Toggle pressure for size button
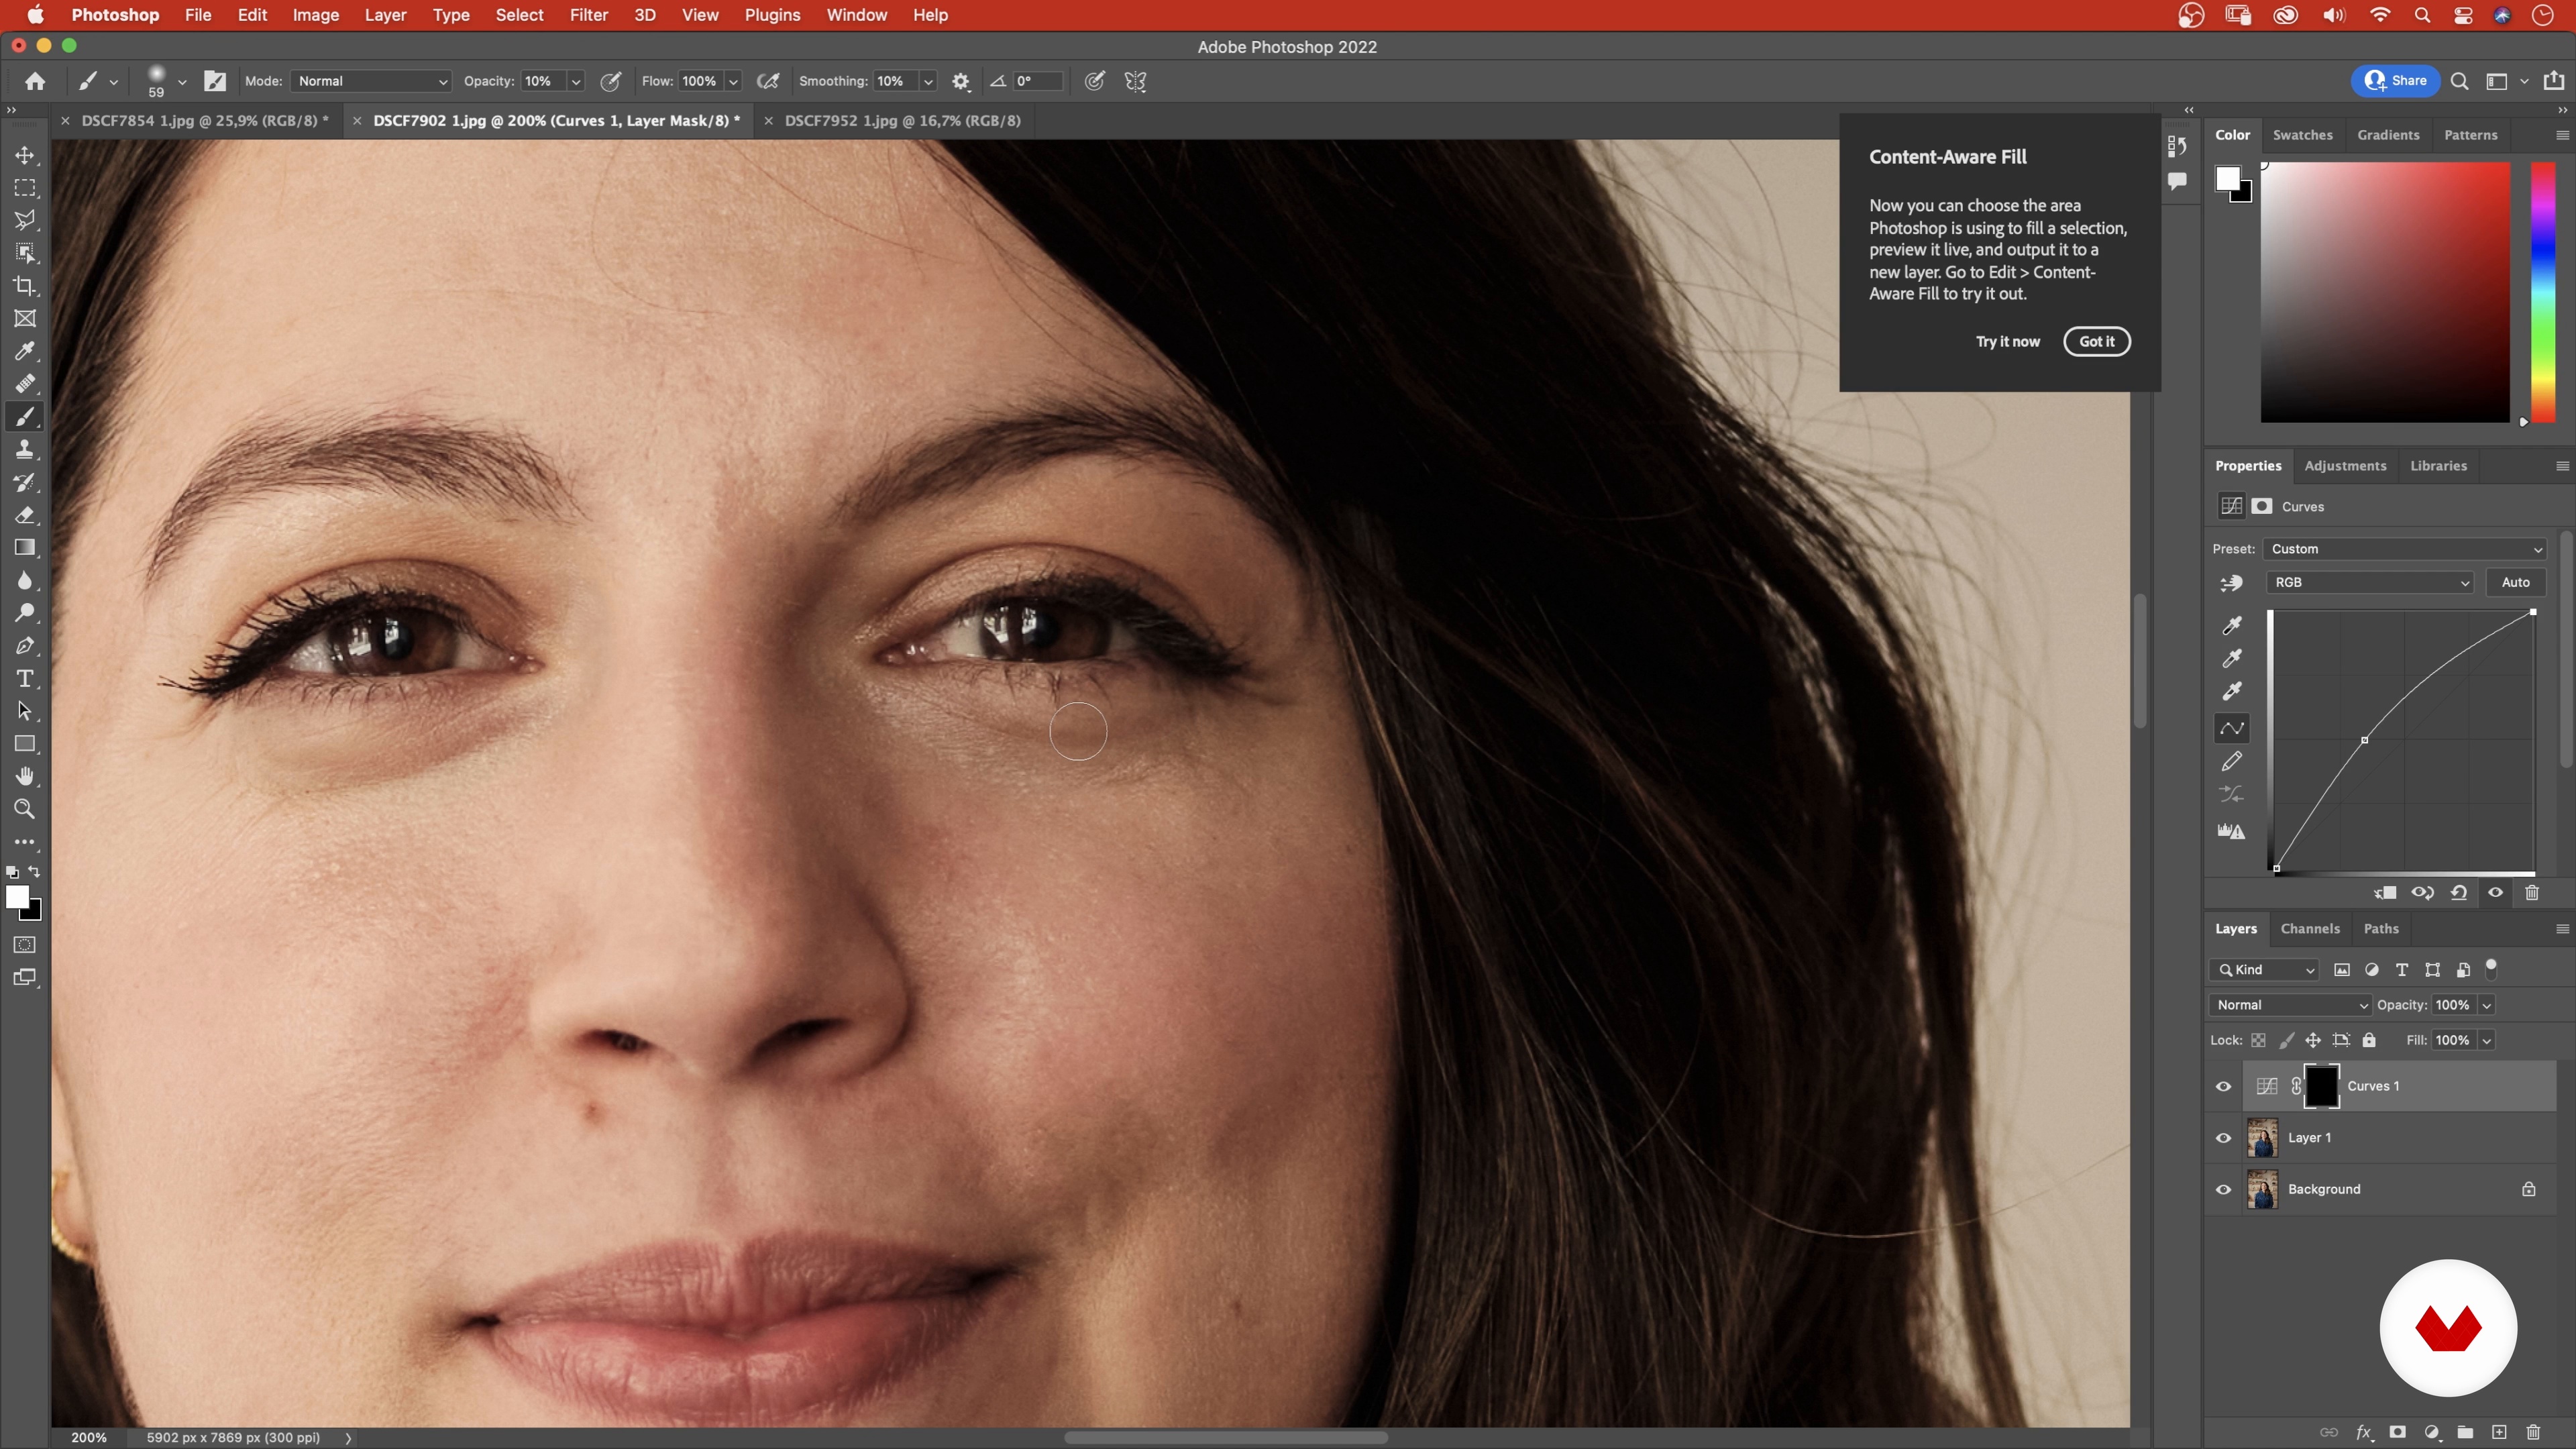The image size is (2576, 1449). click(x=1095, y=81)
